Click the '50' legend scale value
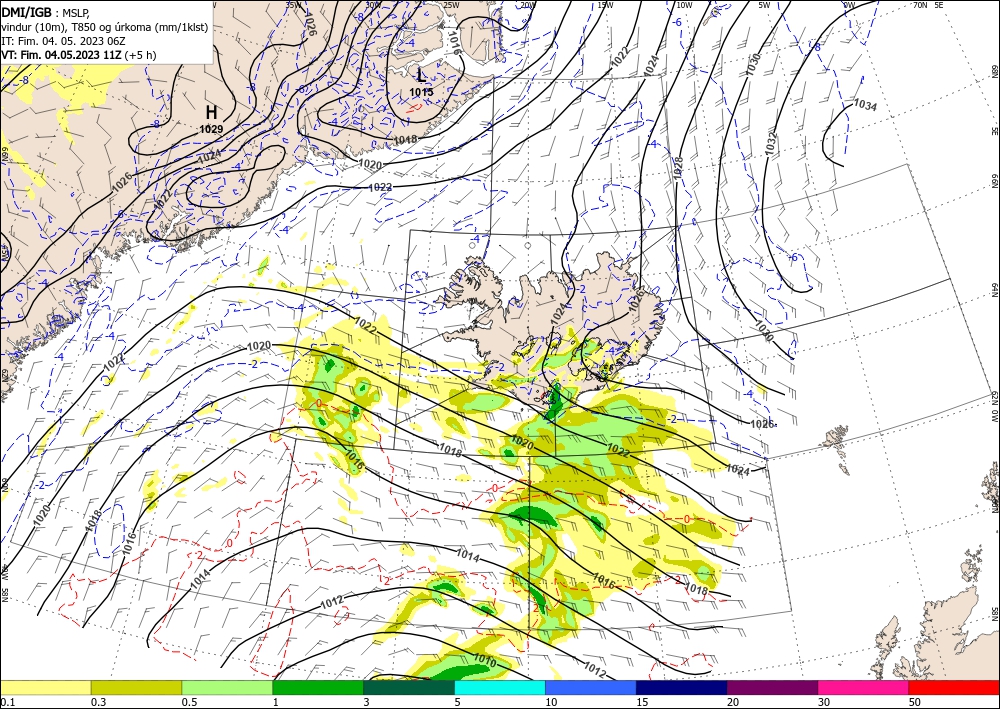1000x709 pixels. (x=915, y=702)
